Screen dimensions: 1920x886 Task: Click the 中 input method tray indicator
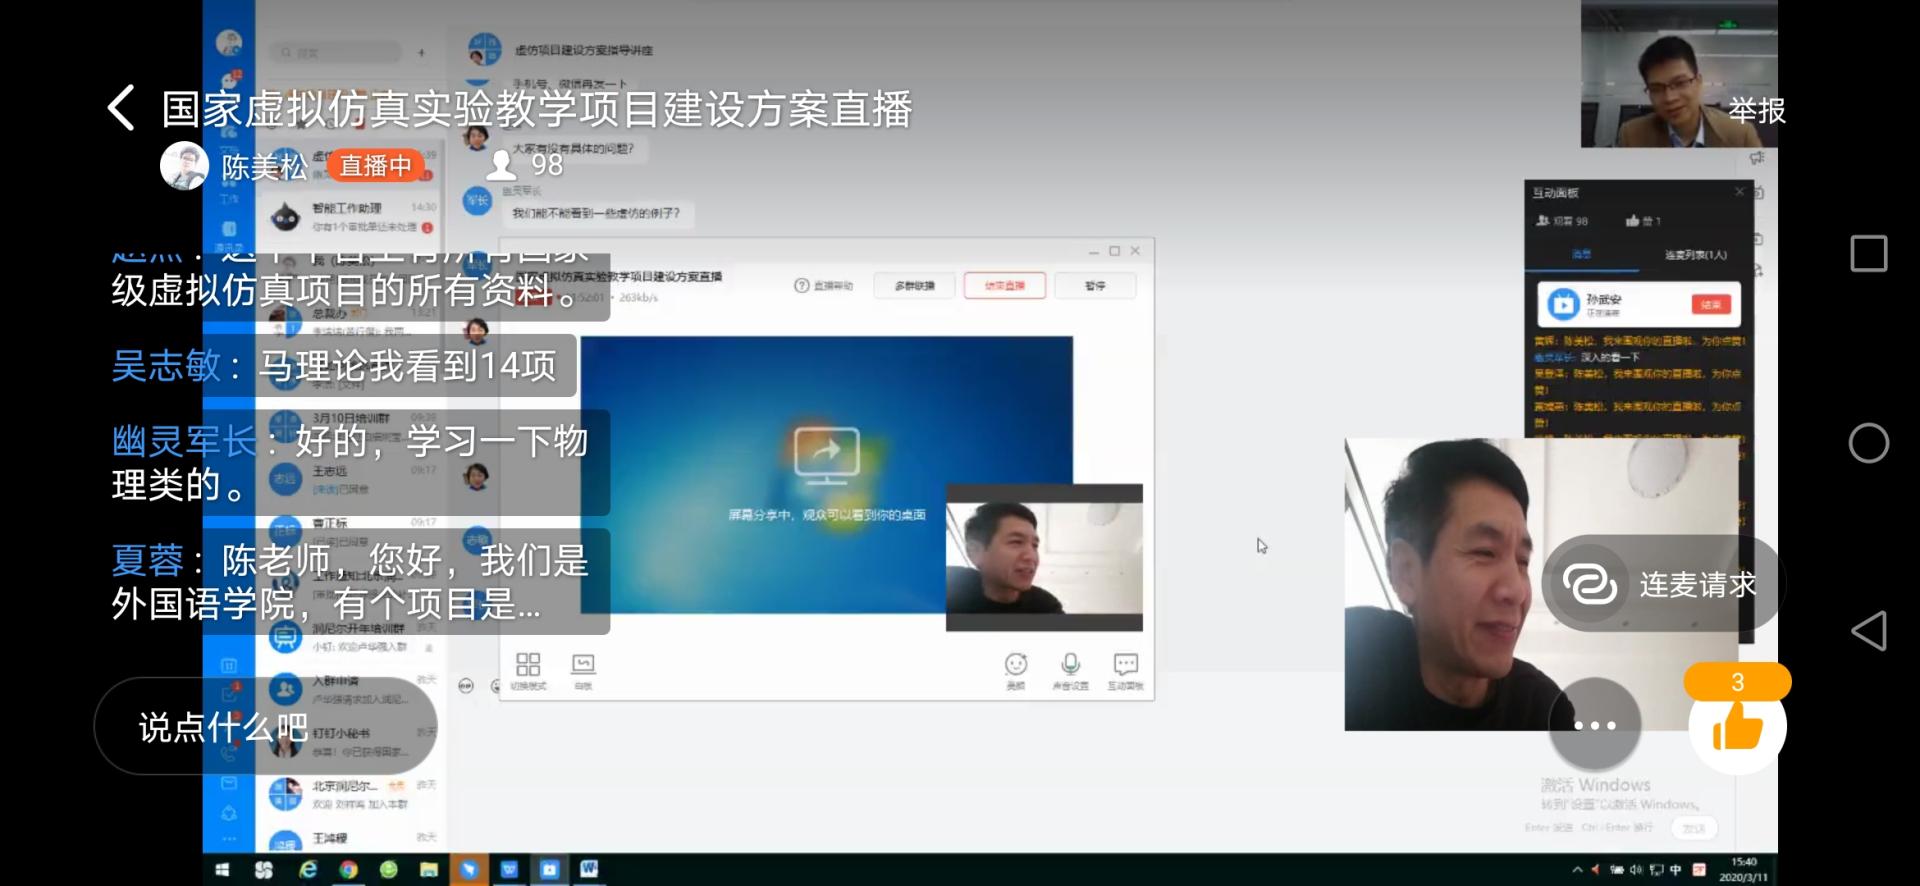(x=1676, y=869)
